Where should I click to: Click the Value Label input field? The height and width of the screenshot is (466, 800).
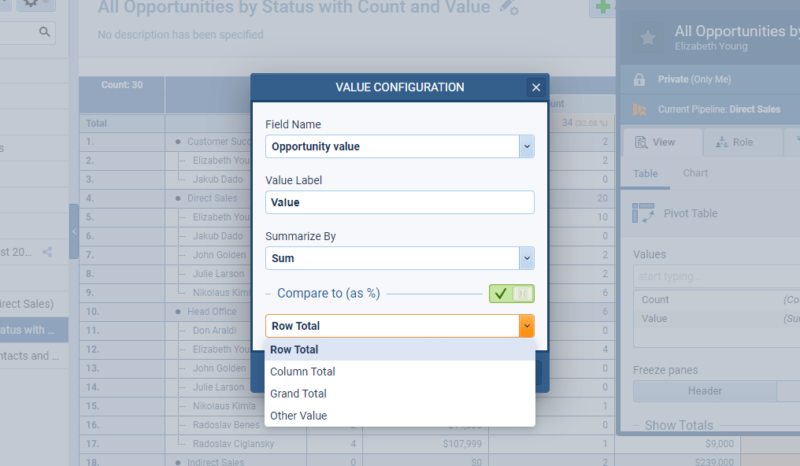399,202
